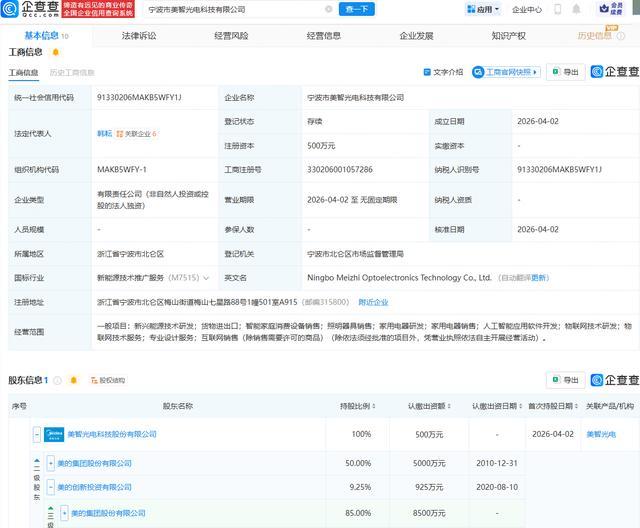Select the 500万元 registered capital value

[x=321, y=146]
